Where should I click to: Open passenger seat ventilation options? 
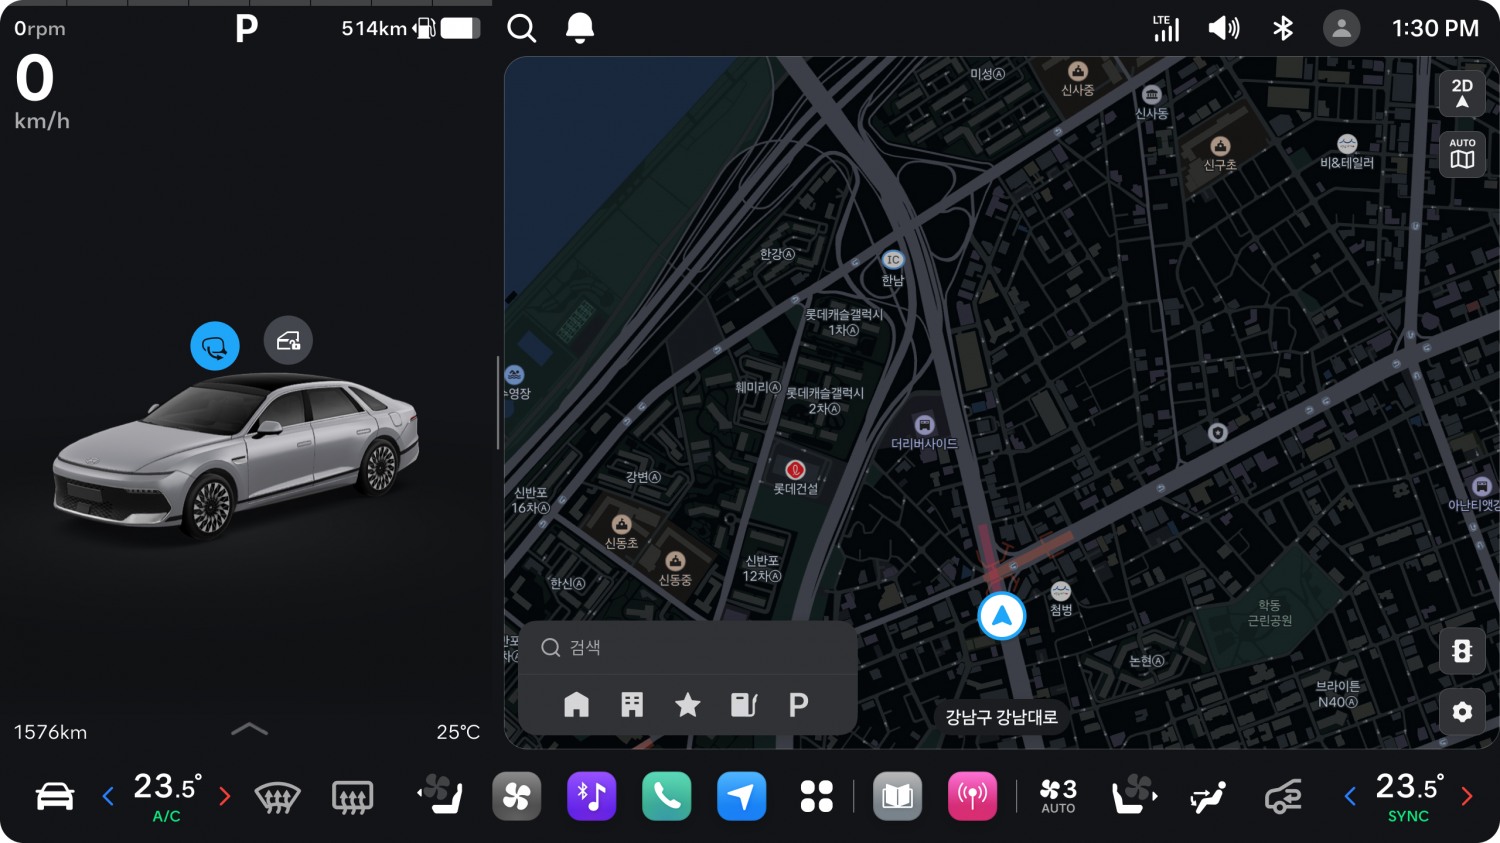coord(1135,794)
